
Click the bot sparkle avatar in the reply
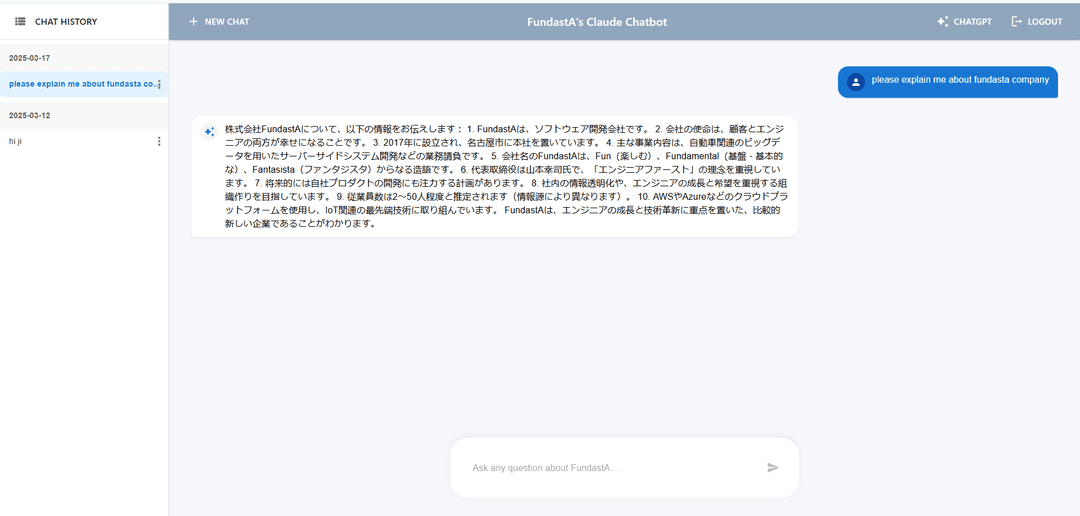pos(209,132)
